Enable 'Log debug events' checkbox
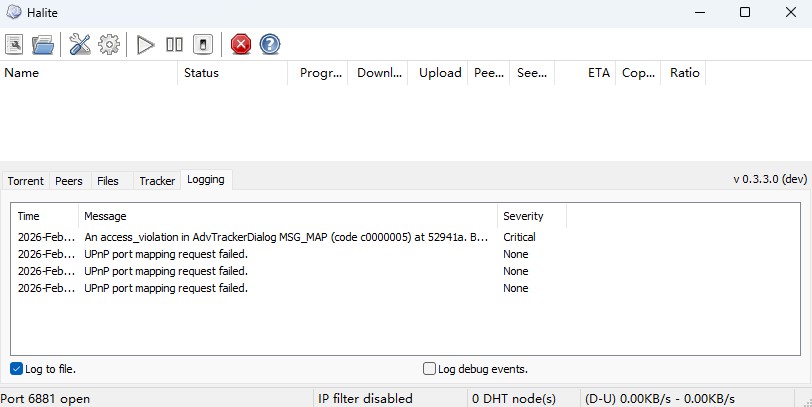 tap(430, 369)
